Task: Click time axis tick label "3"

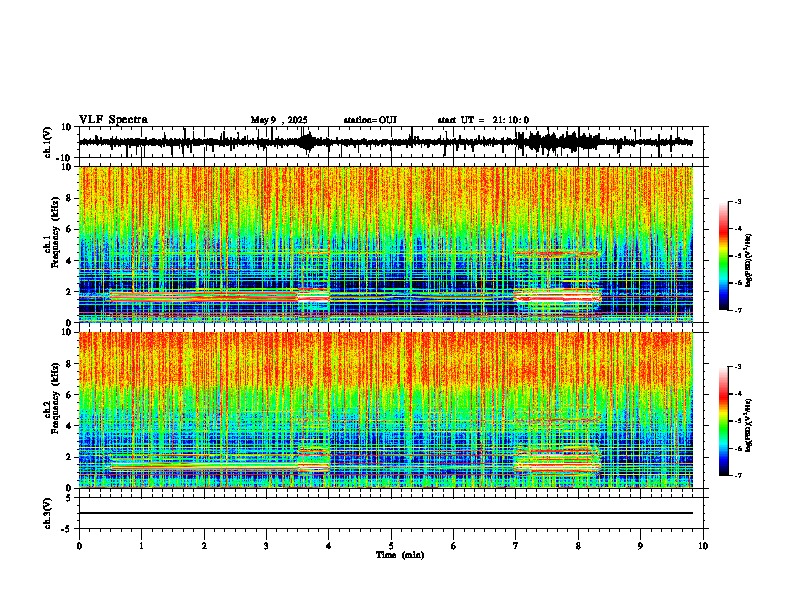Action: tap(266, 546)
